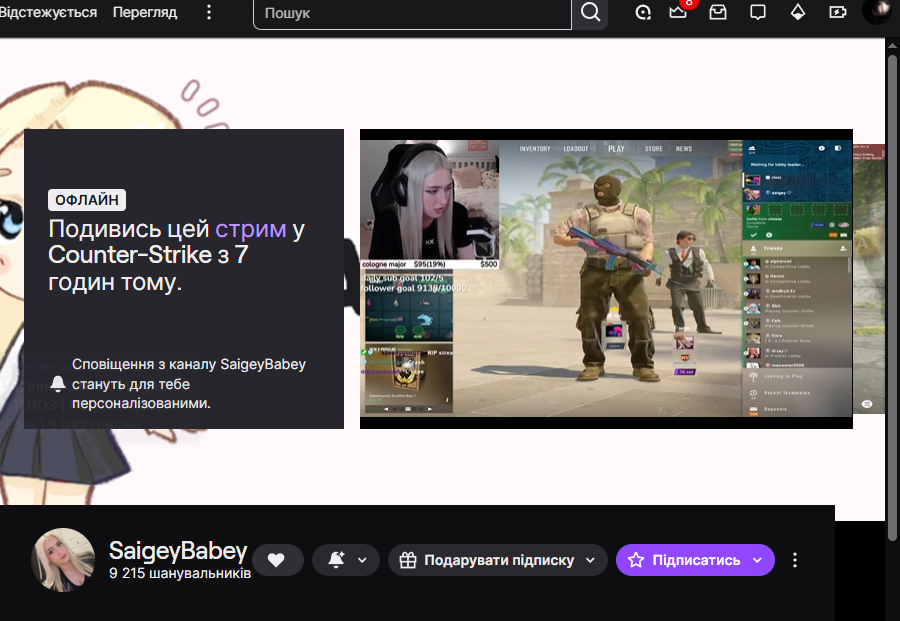Expand the Підписатись button chevron
Image resolution: width=900 pixels, height=621 pixels.
tap(758, 560)
